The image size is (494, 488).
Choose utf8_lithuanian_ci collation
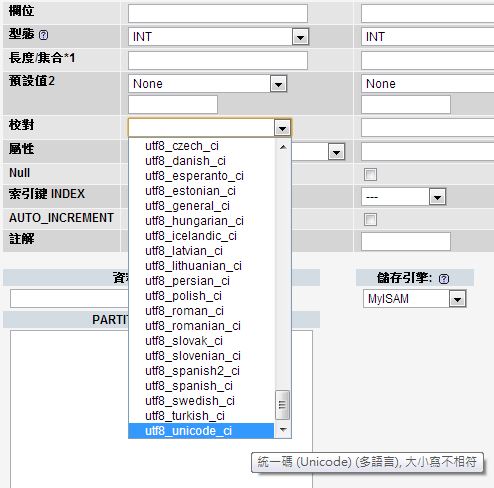(x=201, y=266)
